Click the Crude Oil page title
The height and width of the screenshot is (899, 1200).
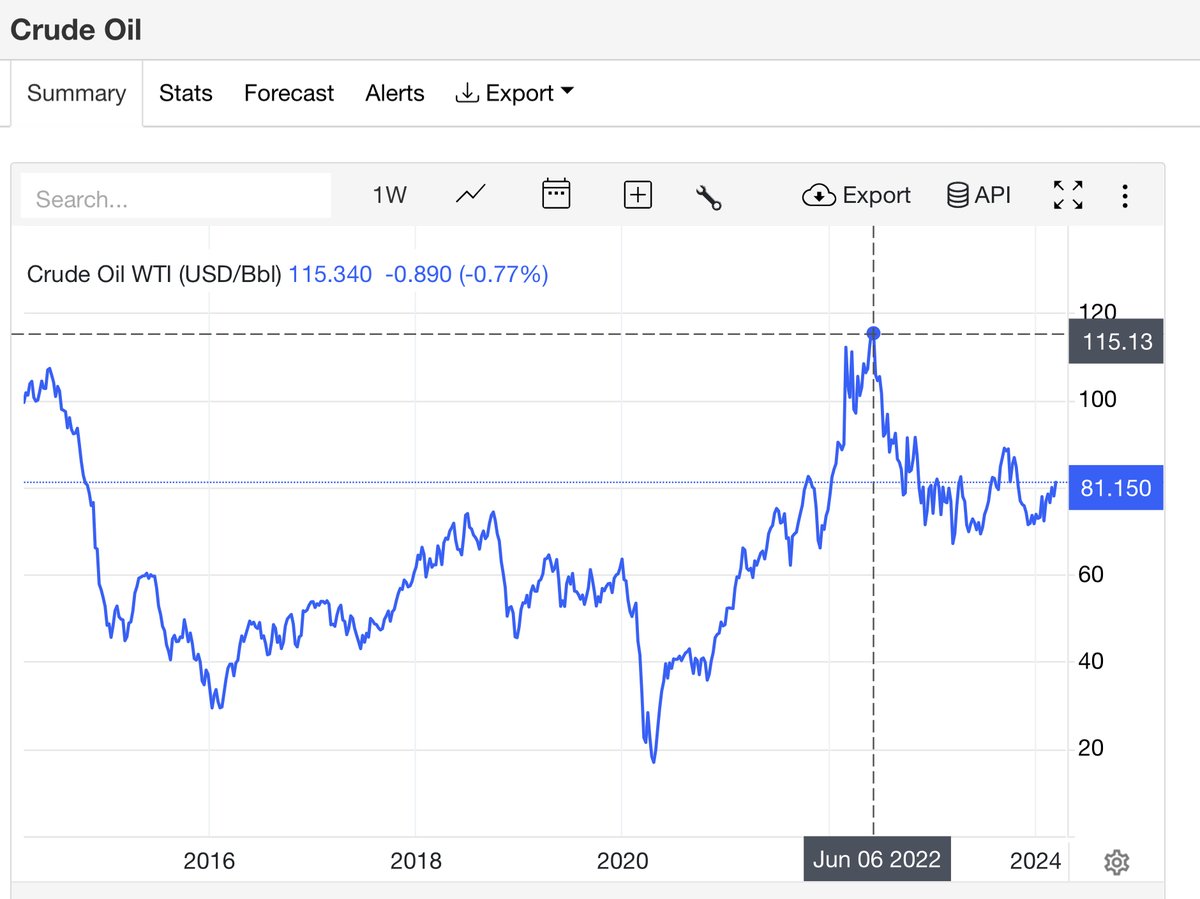tap(76, 29)
